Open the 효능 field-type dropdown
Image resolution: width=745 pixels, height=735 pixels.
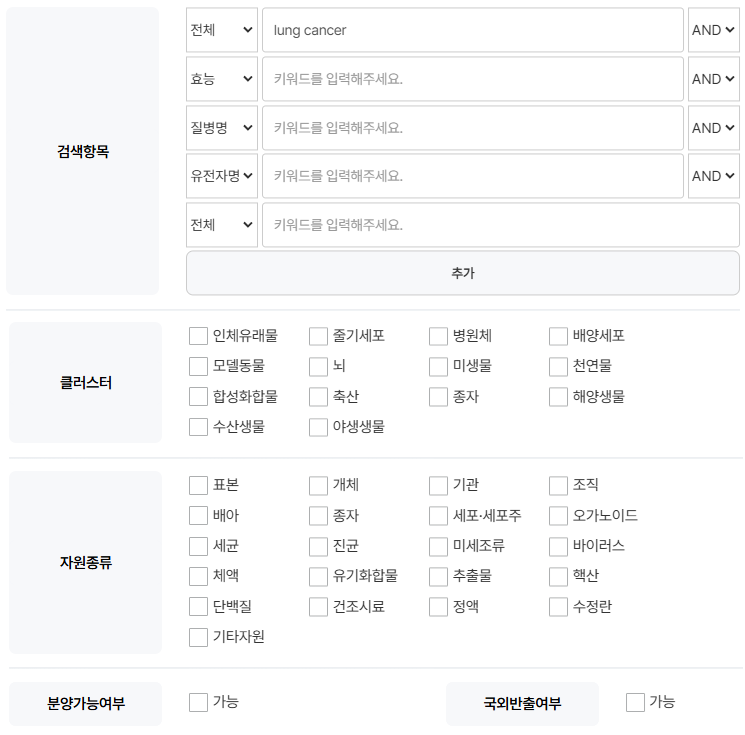click(x=221, y=79)
